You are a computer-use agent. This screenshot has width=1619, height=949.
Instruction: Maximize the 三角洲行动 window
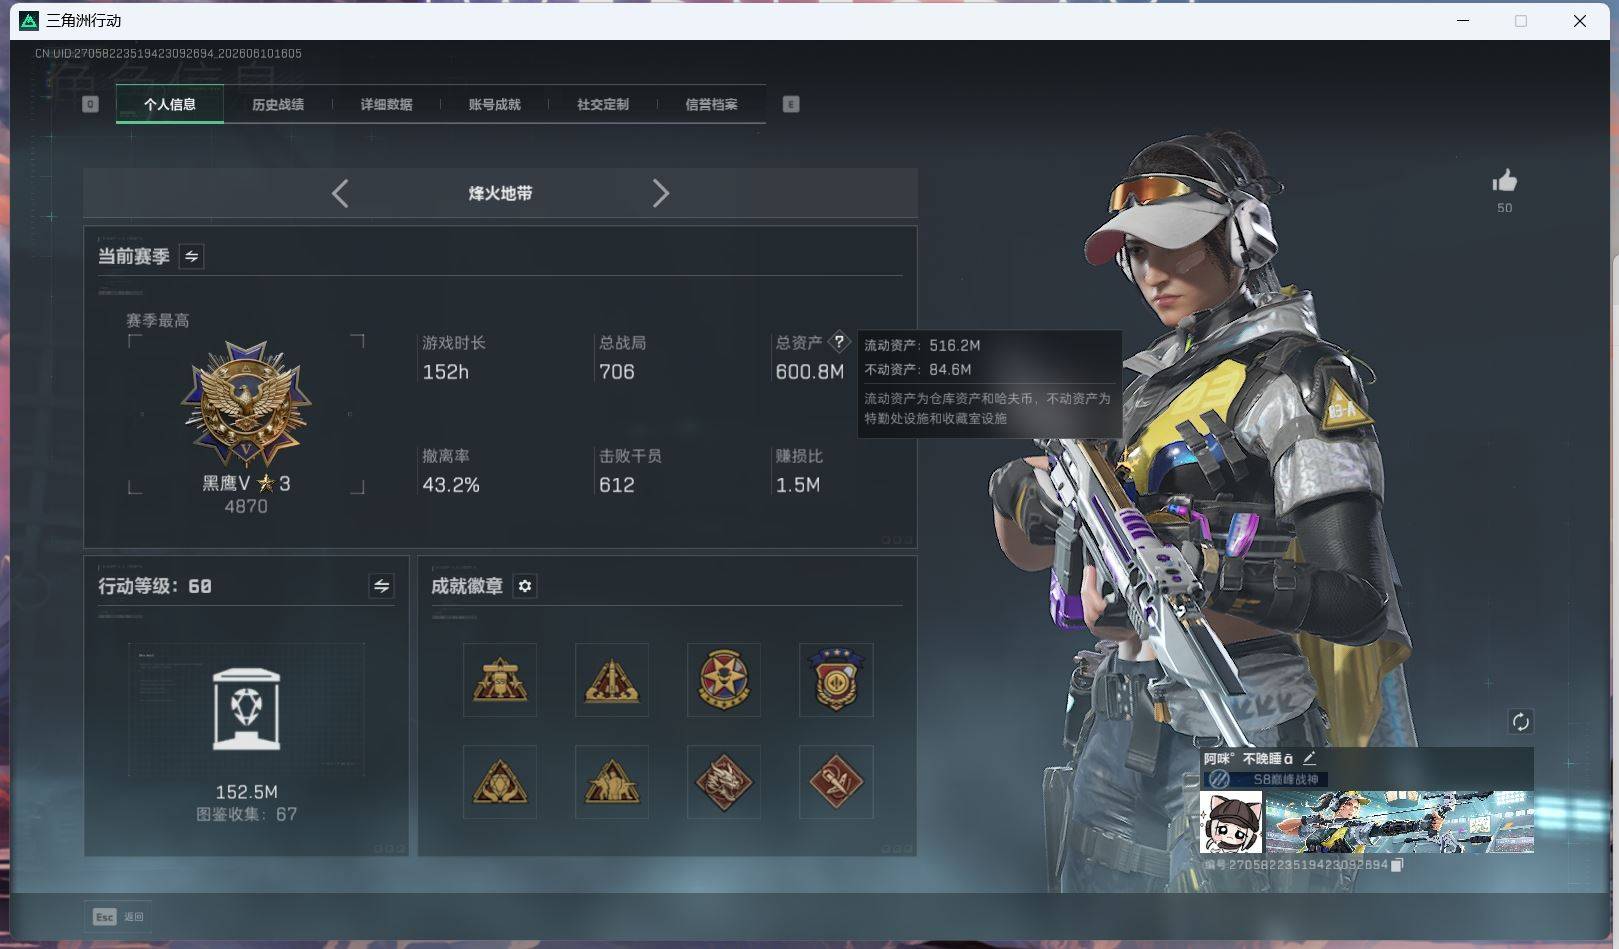coord(1521,21)
